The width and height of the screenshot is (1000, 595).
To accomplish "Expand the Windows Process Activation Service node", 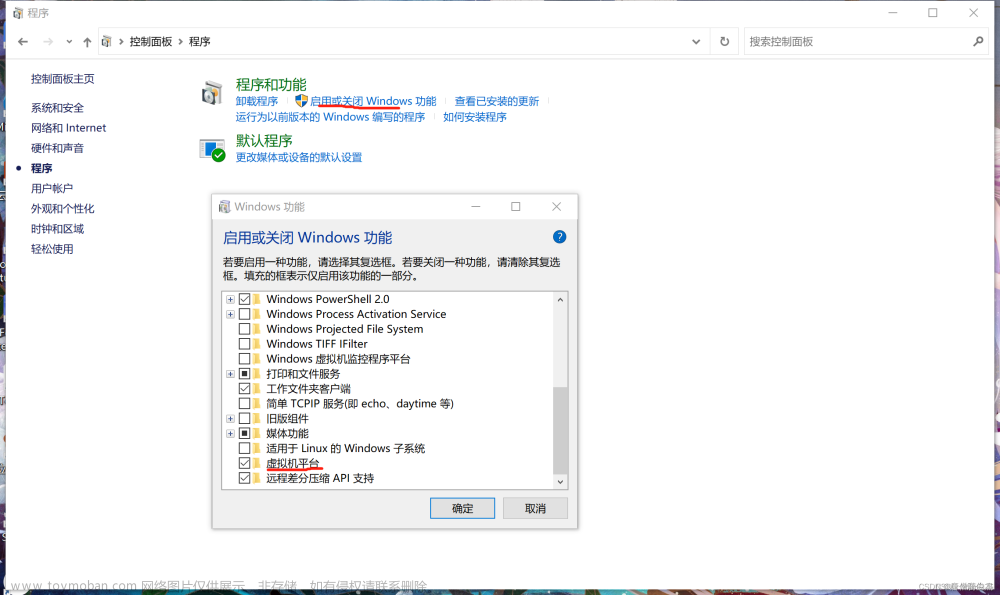I will coord(230,314).
